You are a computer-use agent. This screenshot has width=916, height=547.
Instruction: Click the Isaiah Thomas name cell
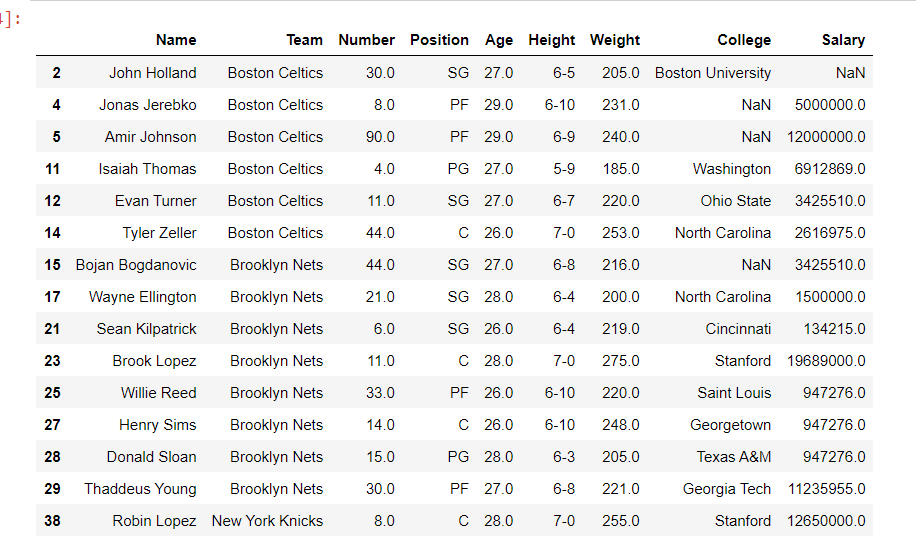tap(147, 169)
